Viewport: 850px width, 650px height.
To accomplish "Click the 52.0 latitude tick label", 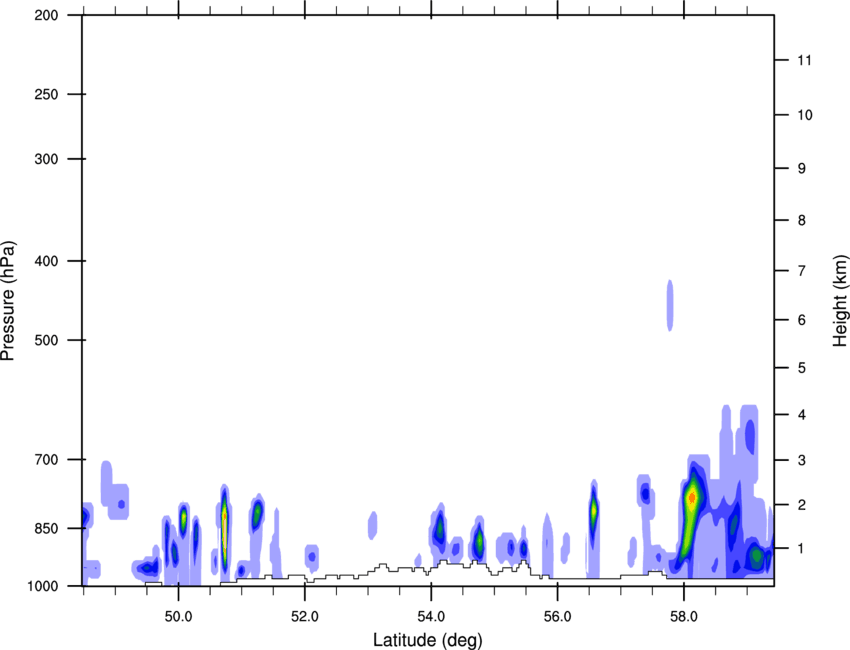I will coord(305,617).
